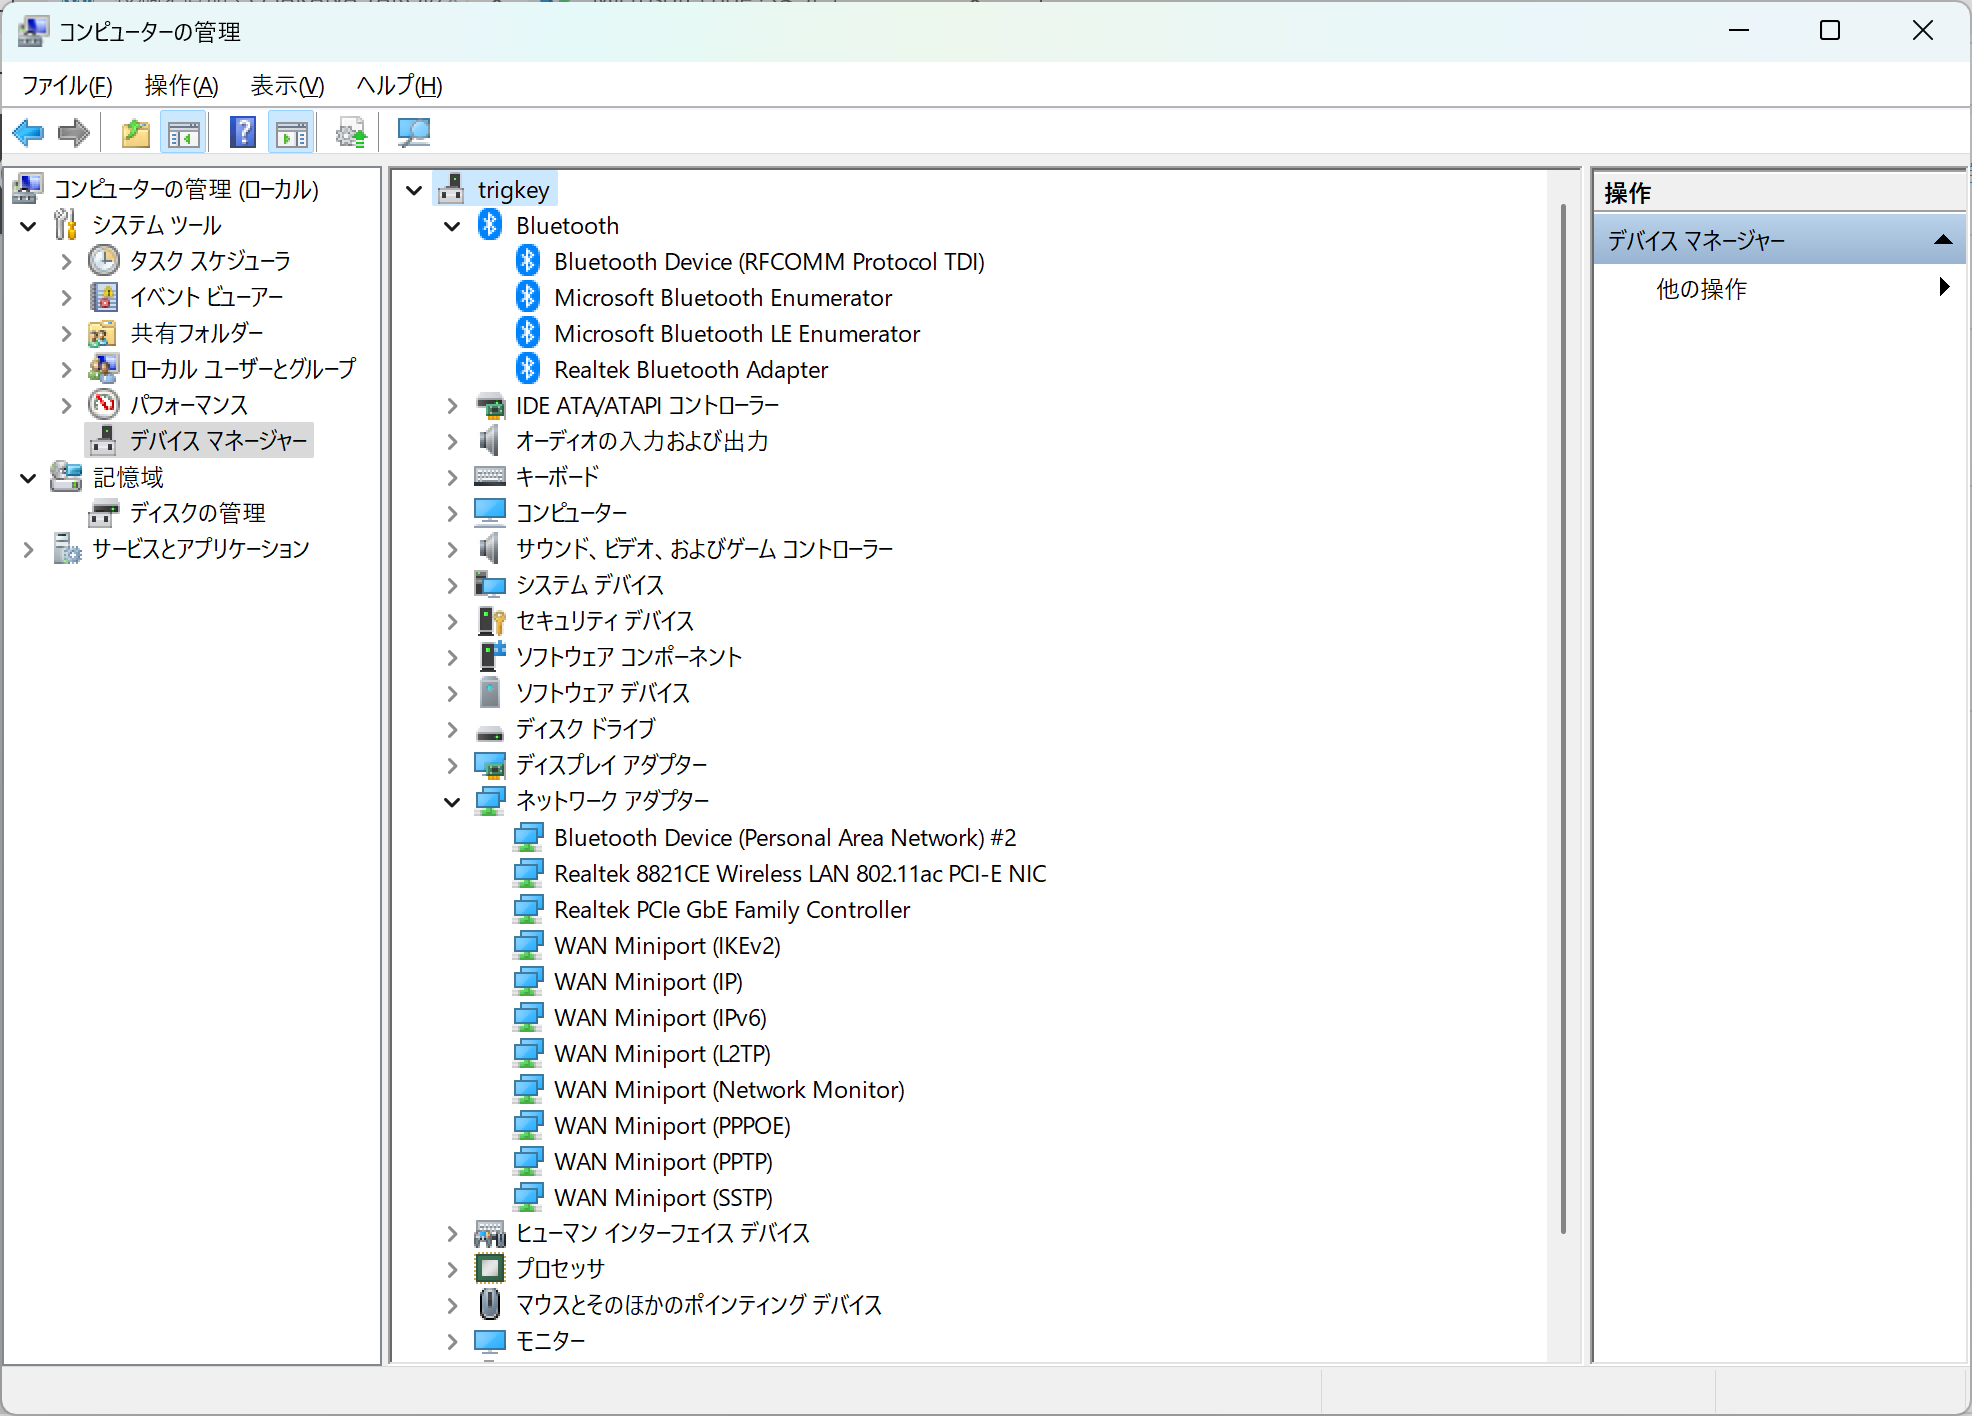Select Microsoft Bluetooth Enumerator
The image size is (1972, 1416).
click(723, 298)
